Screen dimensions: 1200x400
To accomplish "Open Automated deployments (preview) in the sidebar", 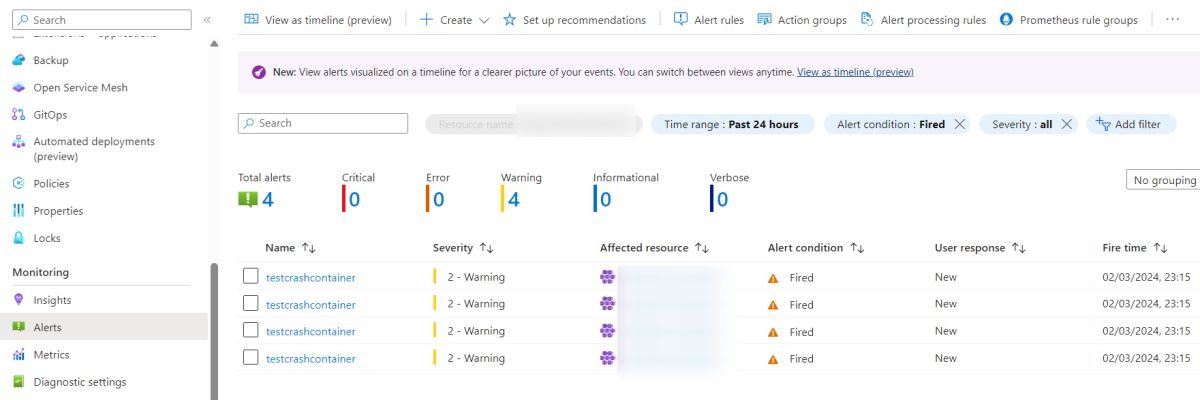I will point(93,148).
